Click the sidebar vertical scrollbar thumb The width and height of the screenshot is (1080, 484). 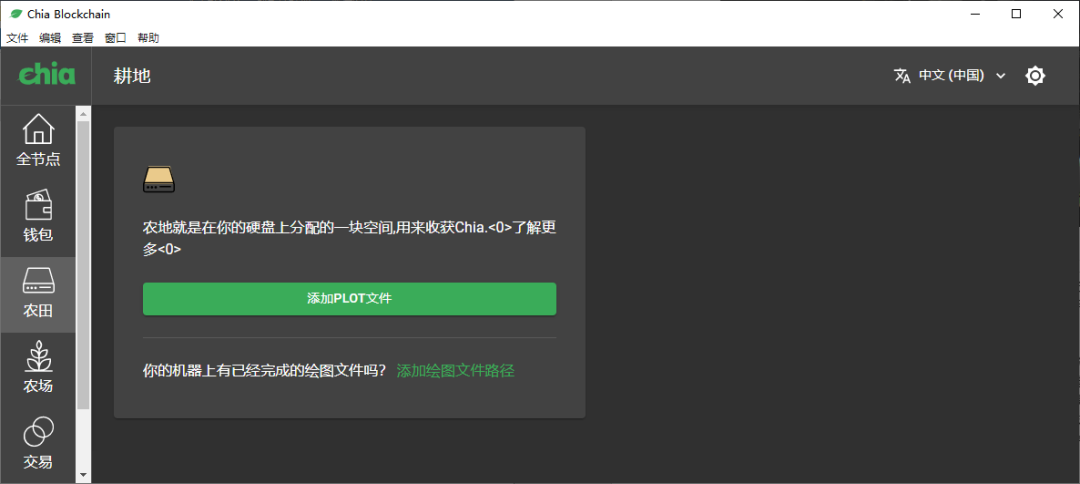(x=83, y=265)
